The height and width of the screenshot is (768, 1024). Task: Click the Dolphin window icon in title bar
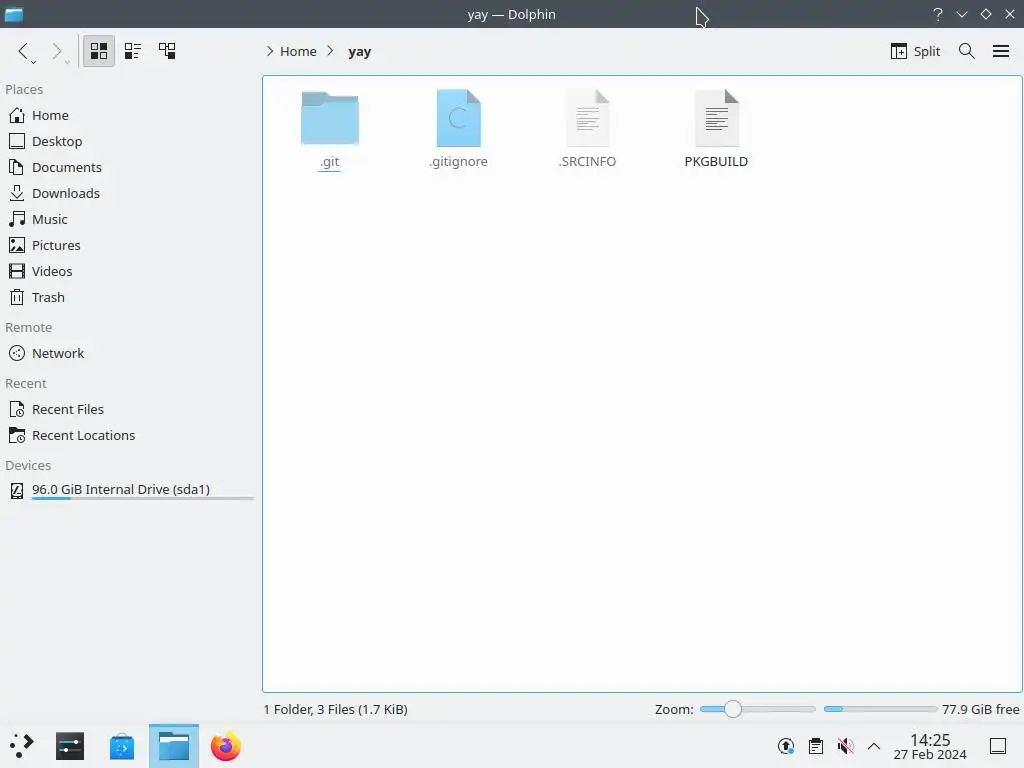pyautogui.click(x=14, y=14)
